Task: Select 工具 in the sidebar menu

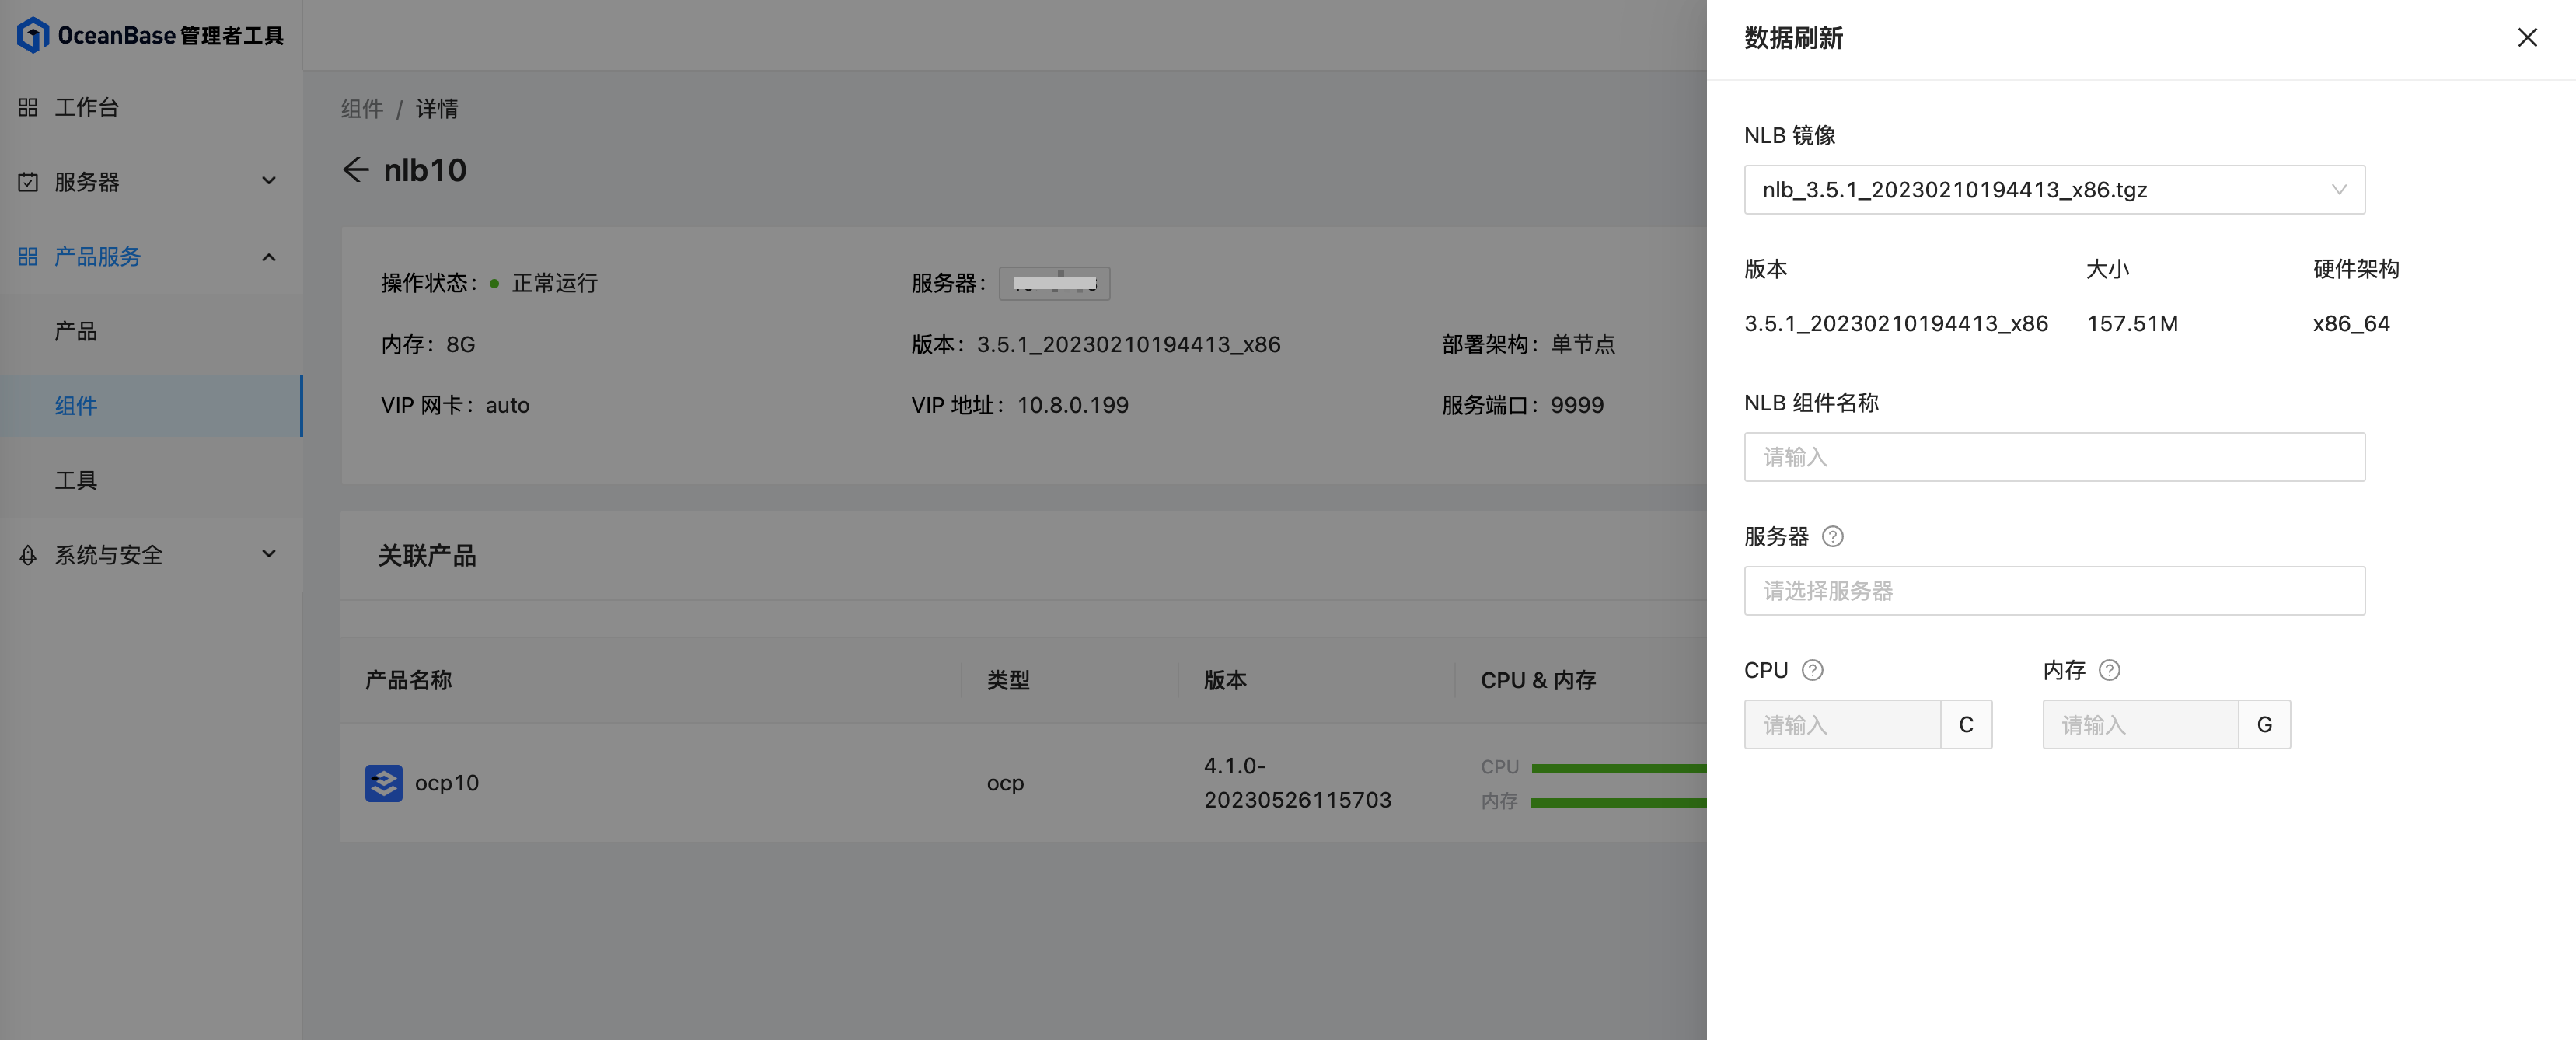Action: [75, 479]
